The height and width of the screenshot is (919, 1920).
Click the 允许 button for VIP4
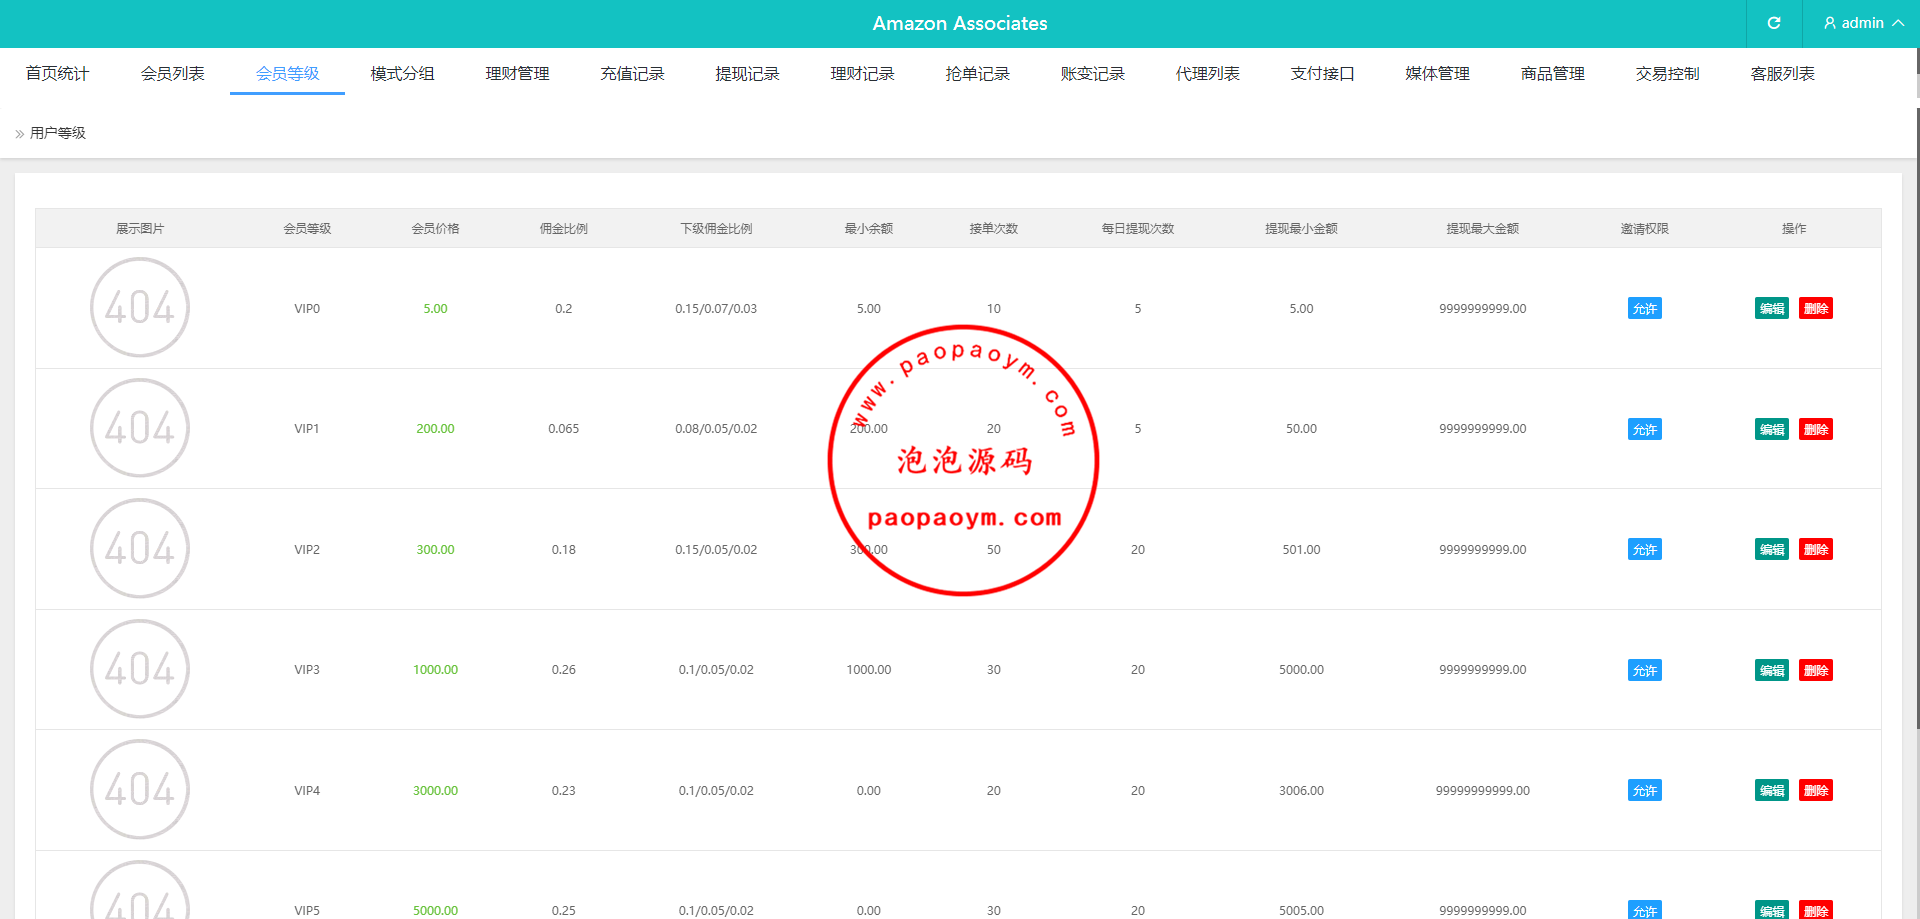tap(1644, 790)
